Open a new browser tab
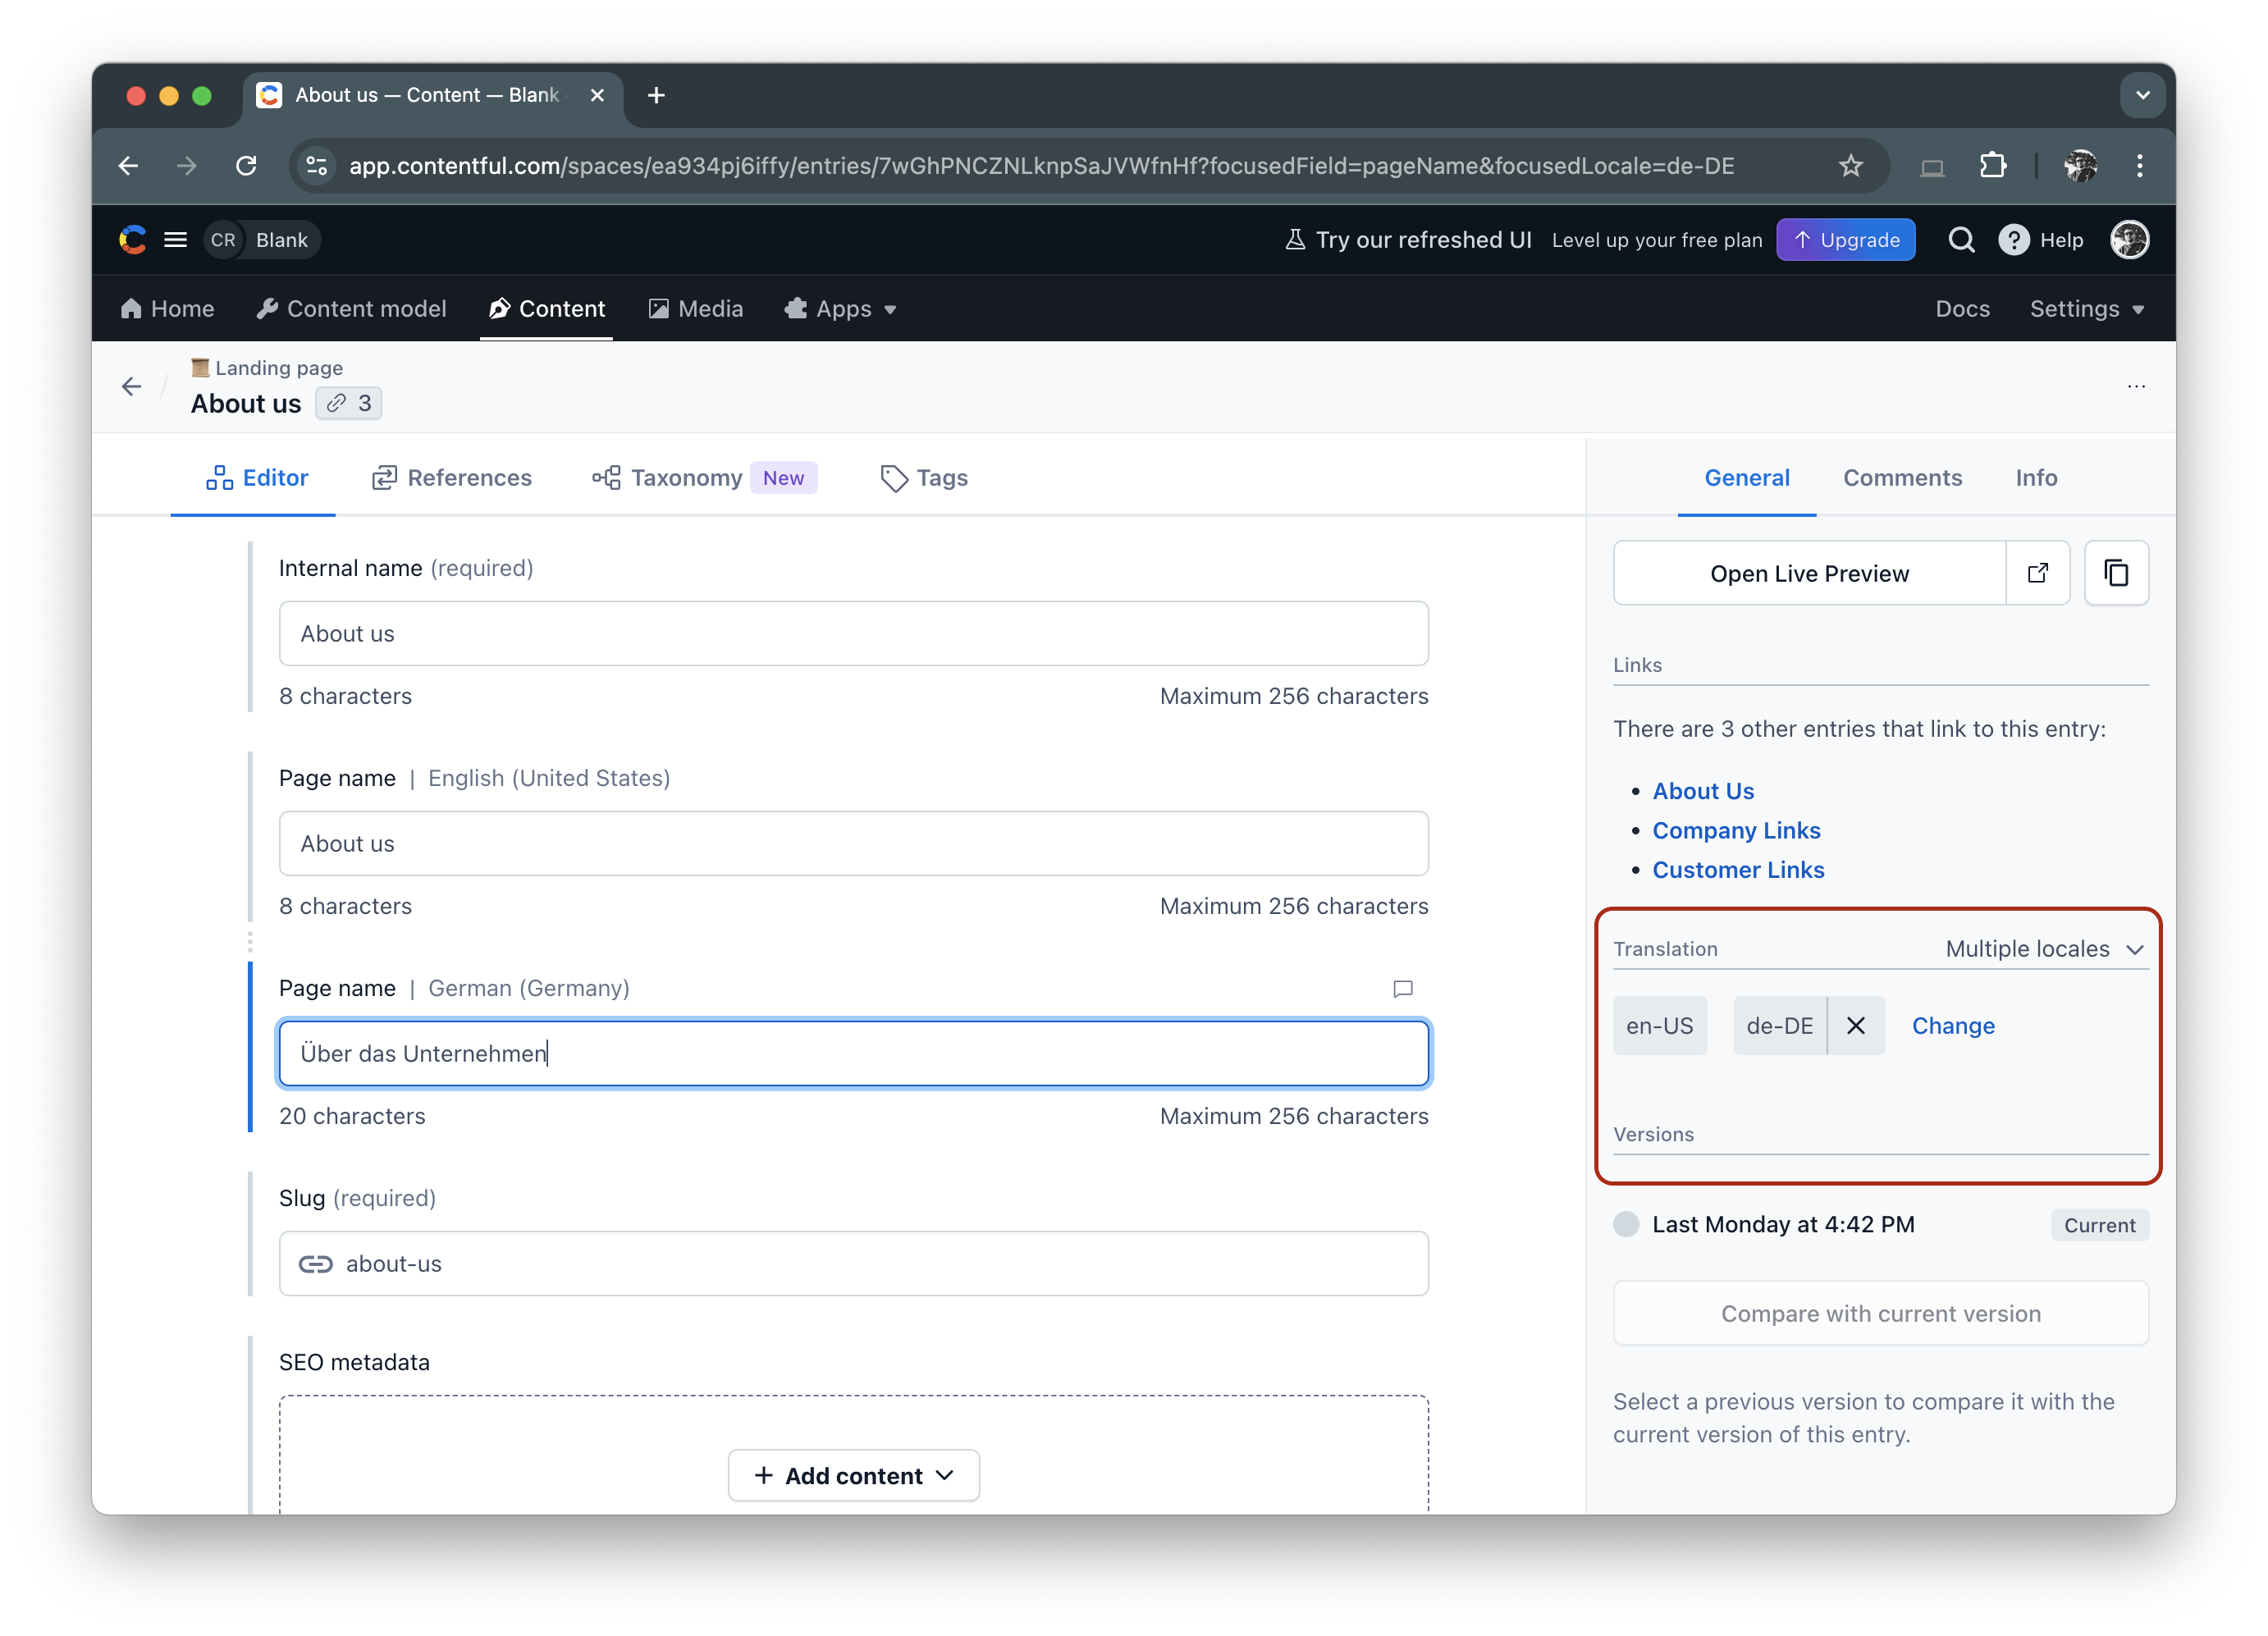The height and width of the screenshot is (1636, 2268). [x=656, y=95]
